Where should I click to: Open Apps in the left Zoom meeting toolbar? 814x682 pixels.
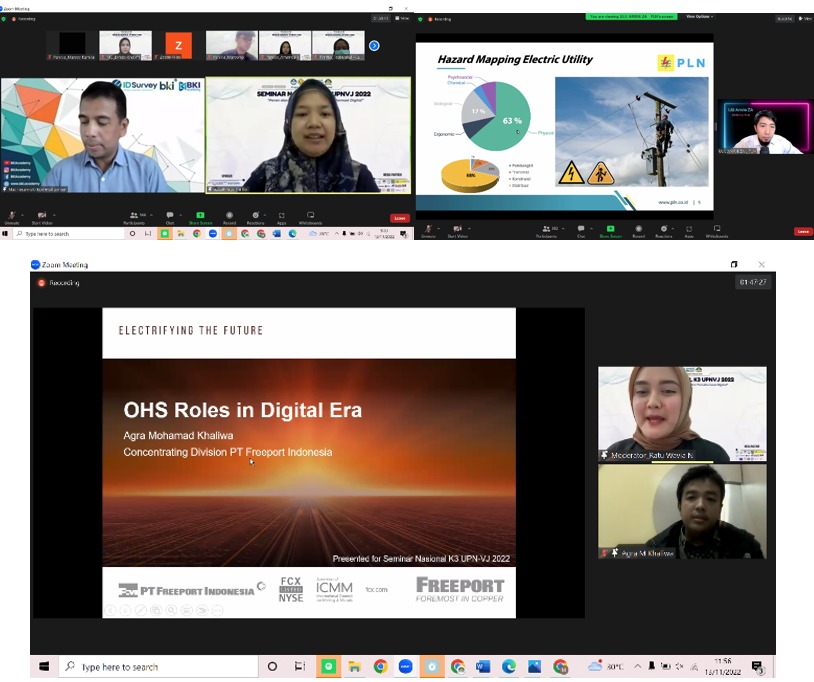[x=282, y=214]
